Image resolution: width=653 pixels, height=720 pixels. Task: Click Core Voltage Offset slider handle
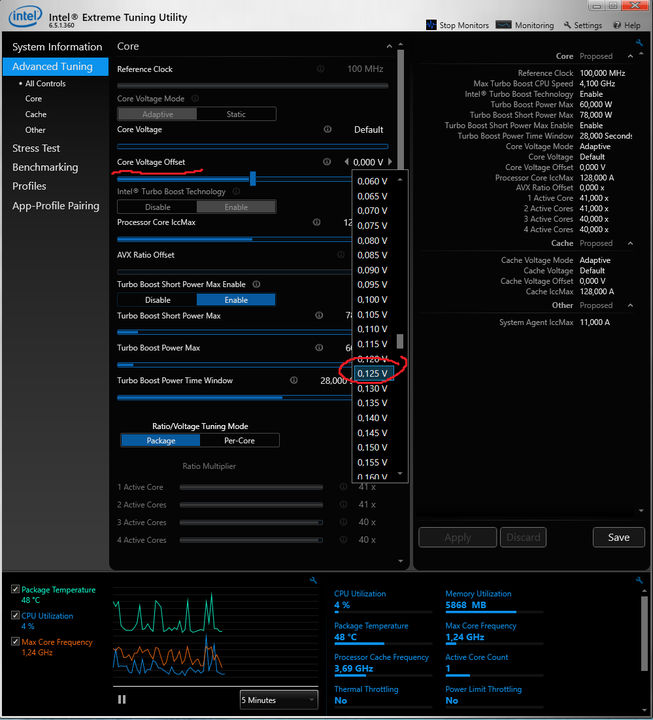coord(253,179)
